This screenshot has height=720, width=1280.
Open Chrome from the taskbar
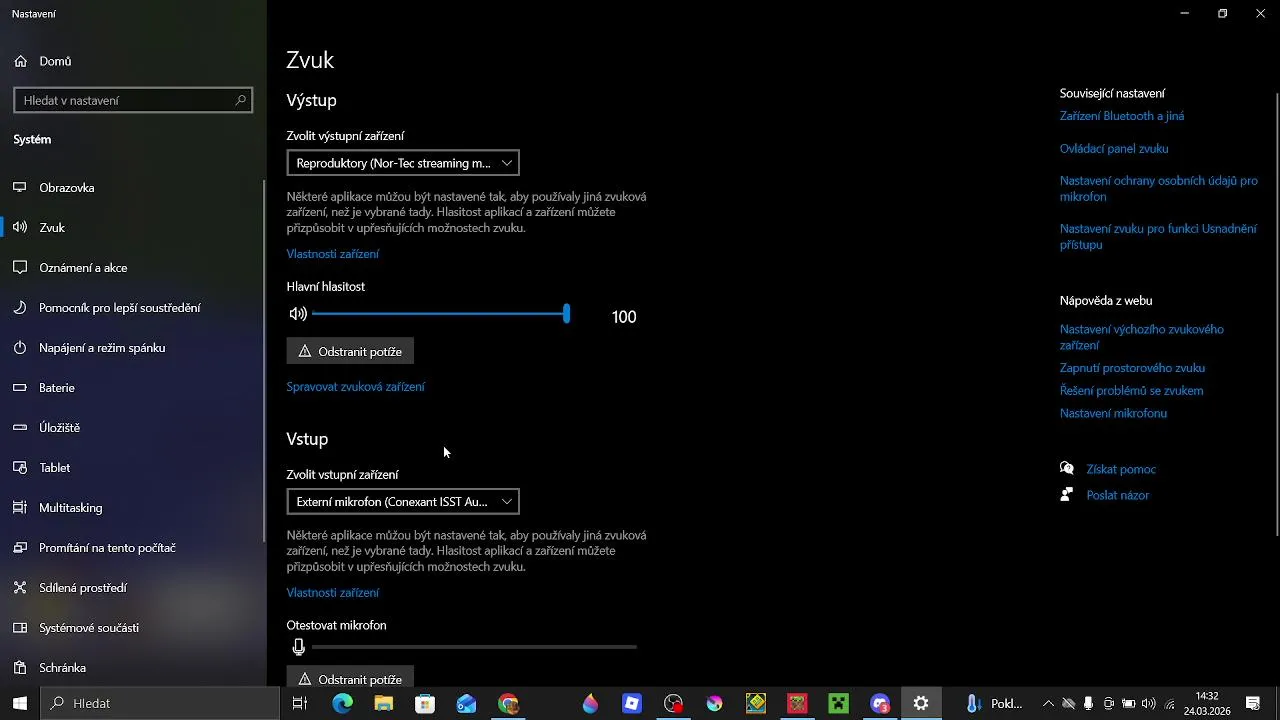508,704
